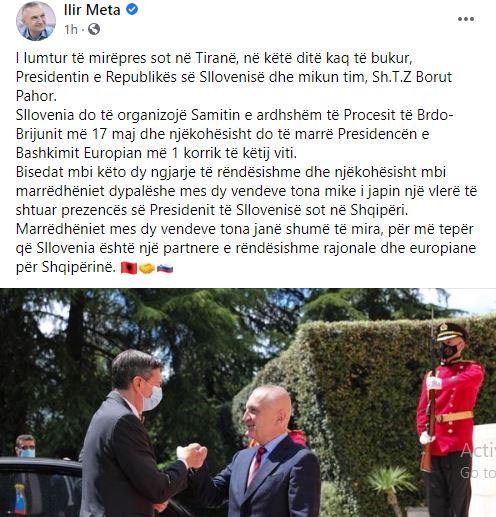Screen dimensions: 496x517
Task: Click the blue verified badge
Action: [x=132, y=10]
